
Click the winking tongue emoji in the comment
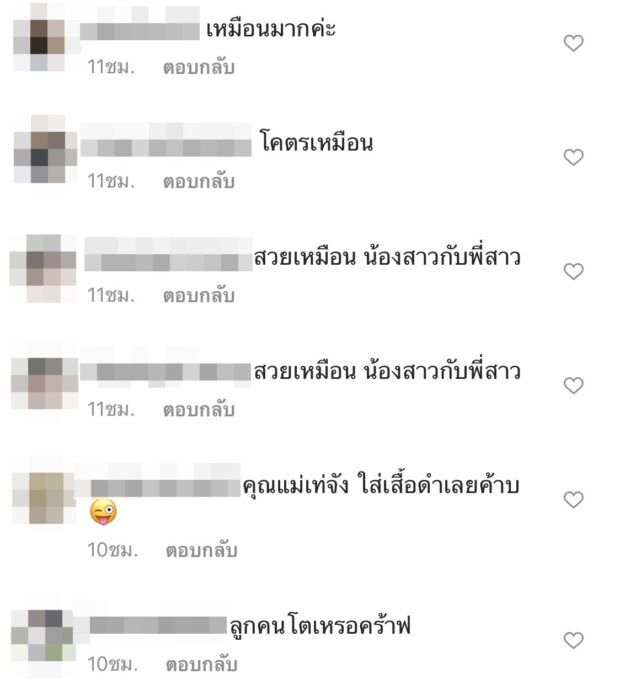click(103, 512)
